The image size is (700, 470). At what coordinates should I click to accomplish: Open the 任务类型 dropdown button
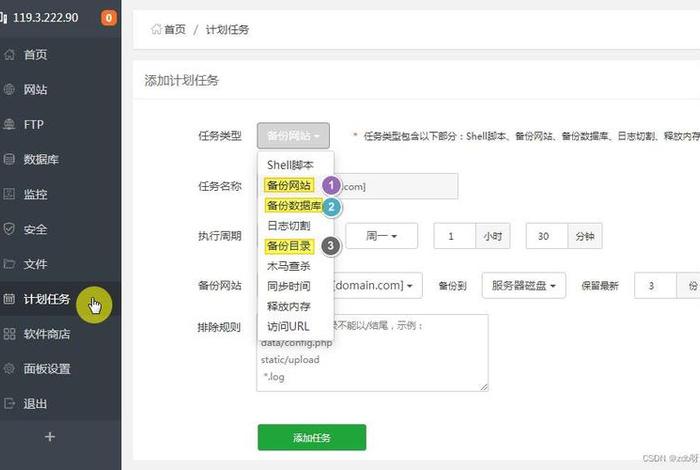293,136
